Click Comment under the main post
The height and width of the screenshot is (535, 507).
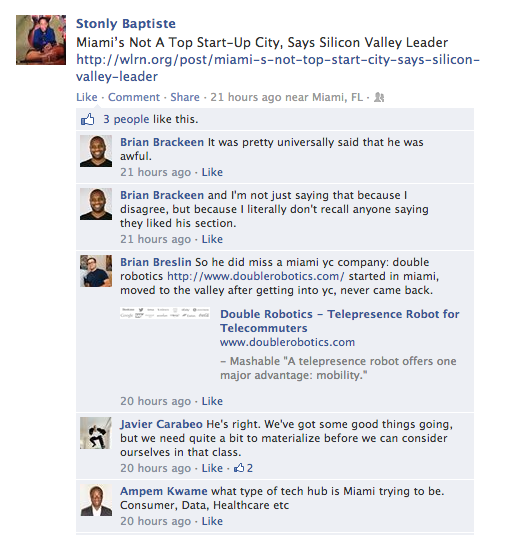(x=134, y=97)
